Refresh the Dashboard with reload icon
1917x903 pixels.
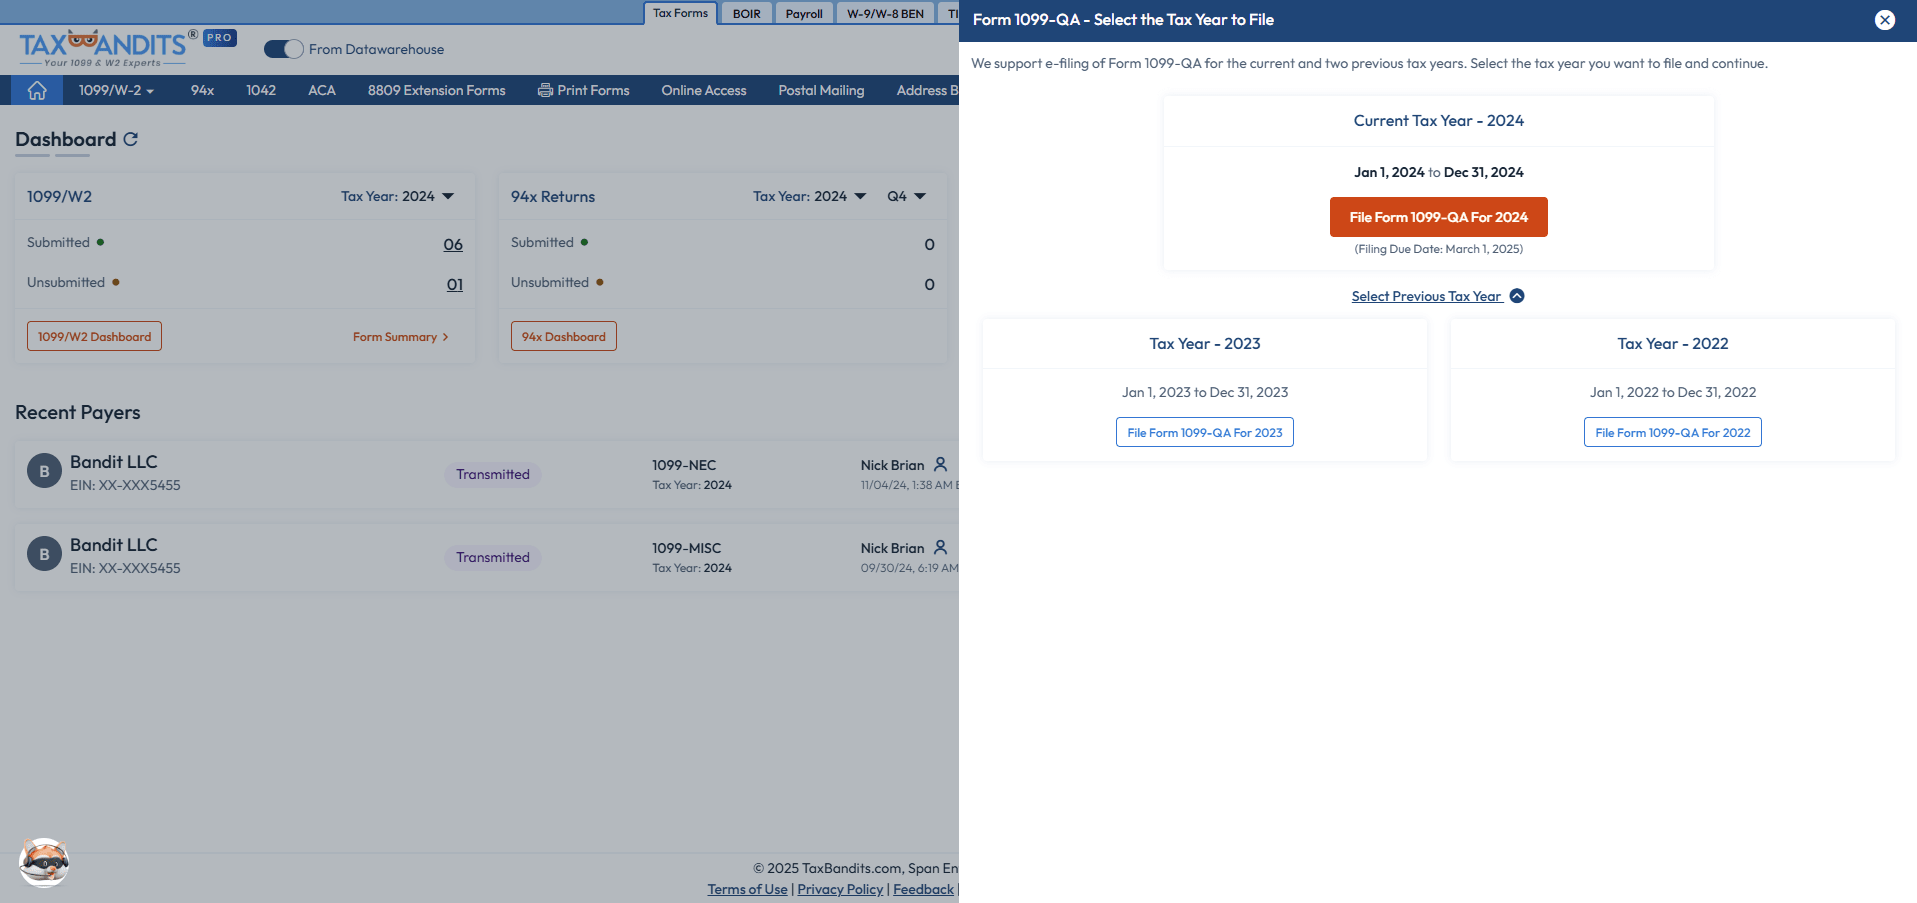[131, 139]
